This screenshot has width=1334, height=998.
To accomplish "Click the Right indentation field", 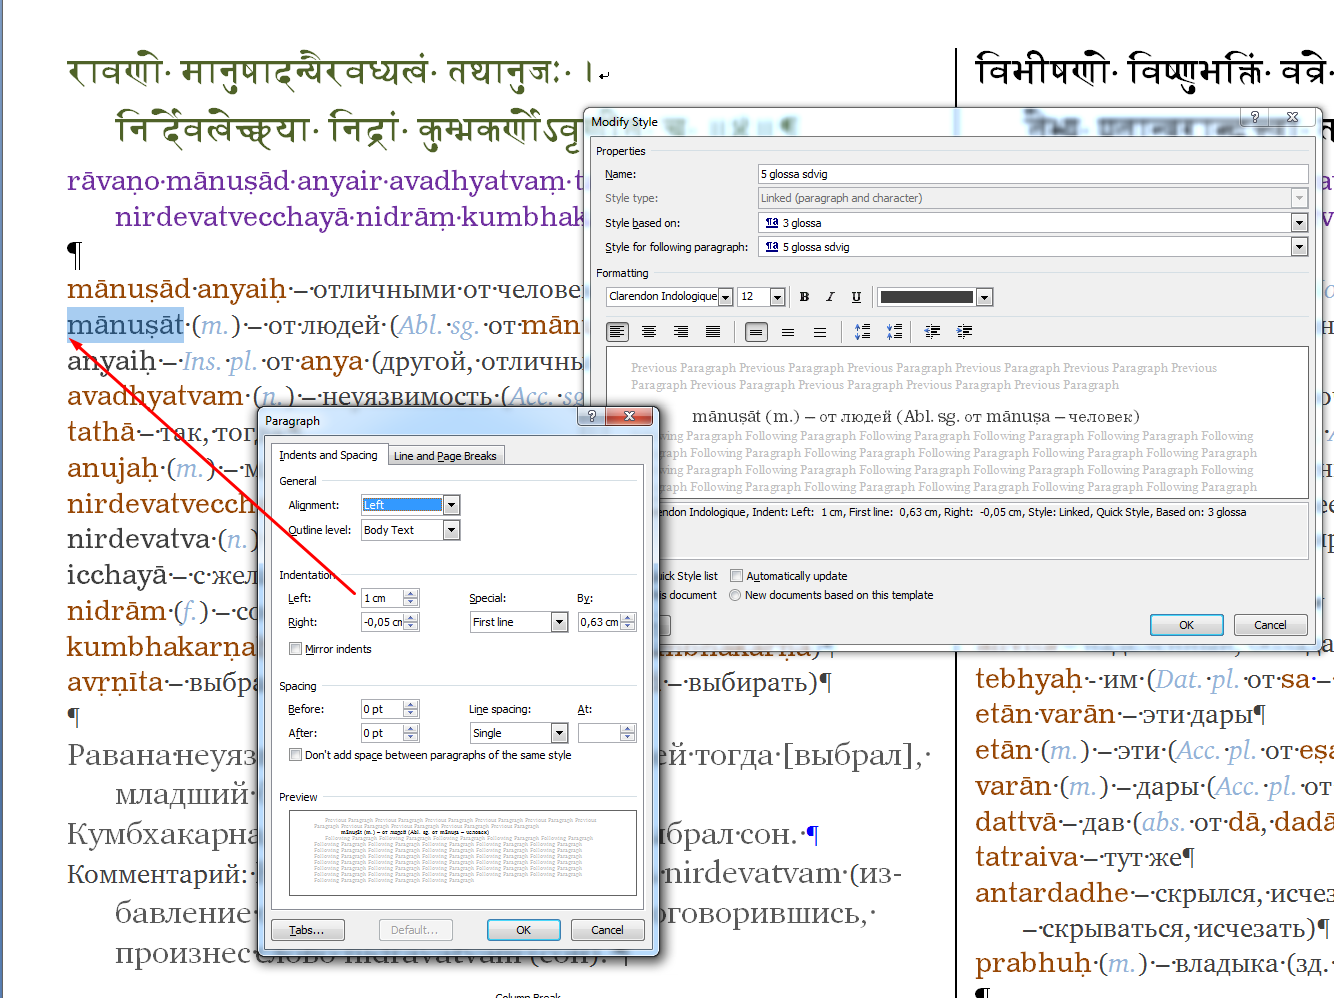I will point(382,622).
